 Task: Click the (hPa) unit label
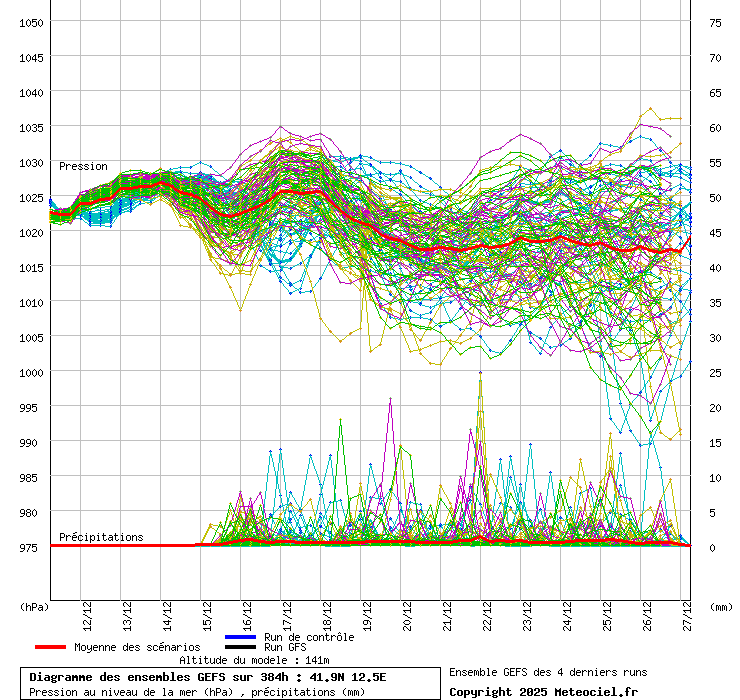pyautogui.click(x=34, y=606)
